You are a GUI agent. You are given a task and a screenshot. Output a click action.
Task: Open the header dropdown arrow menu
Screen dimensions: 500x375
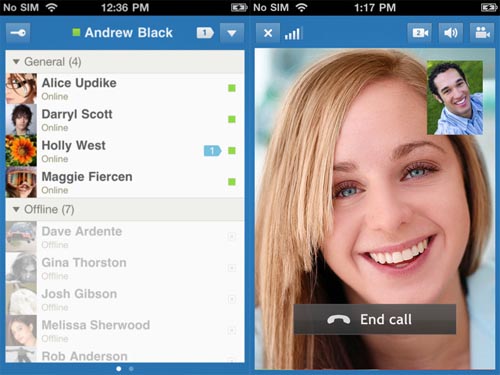point(232,33)
